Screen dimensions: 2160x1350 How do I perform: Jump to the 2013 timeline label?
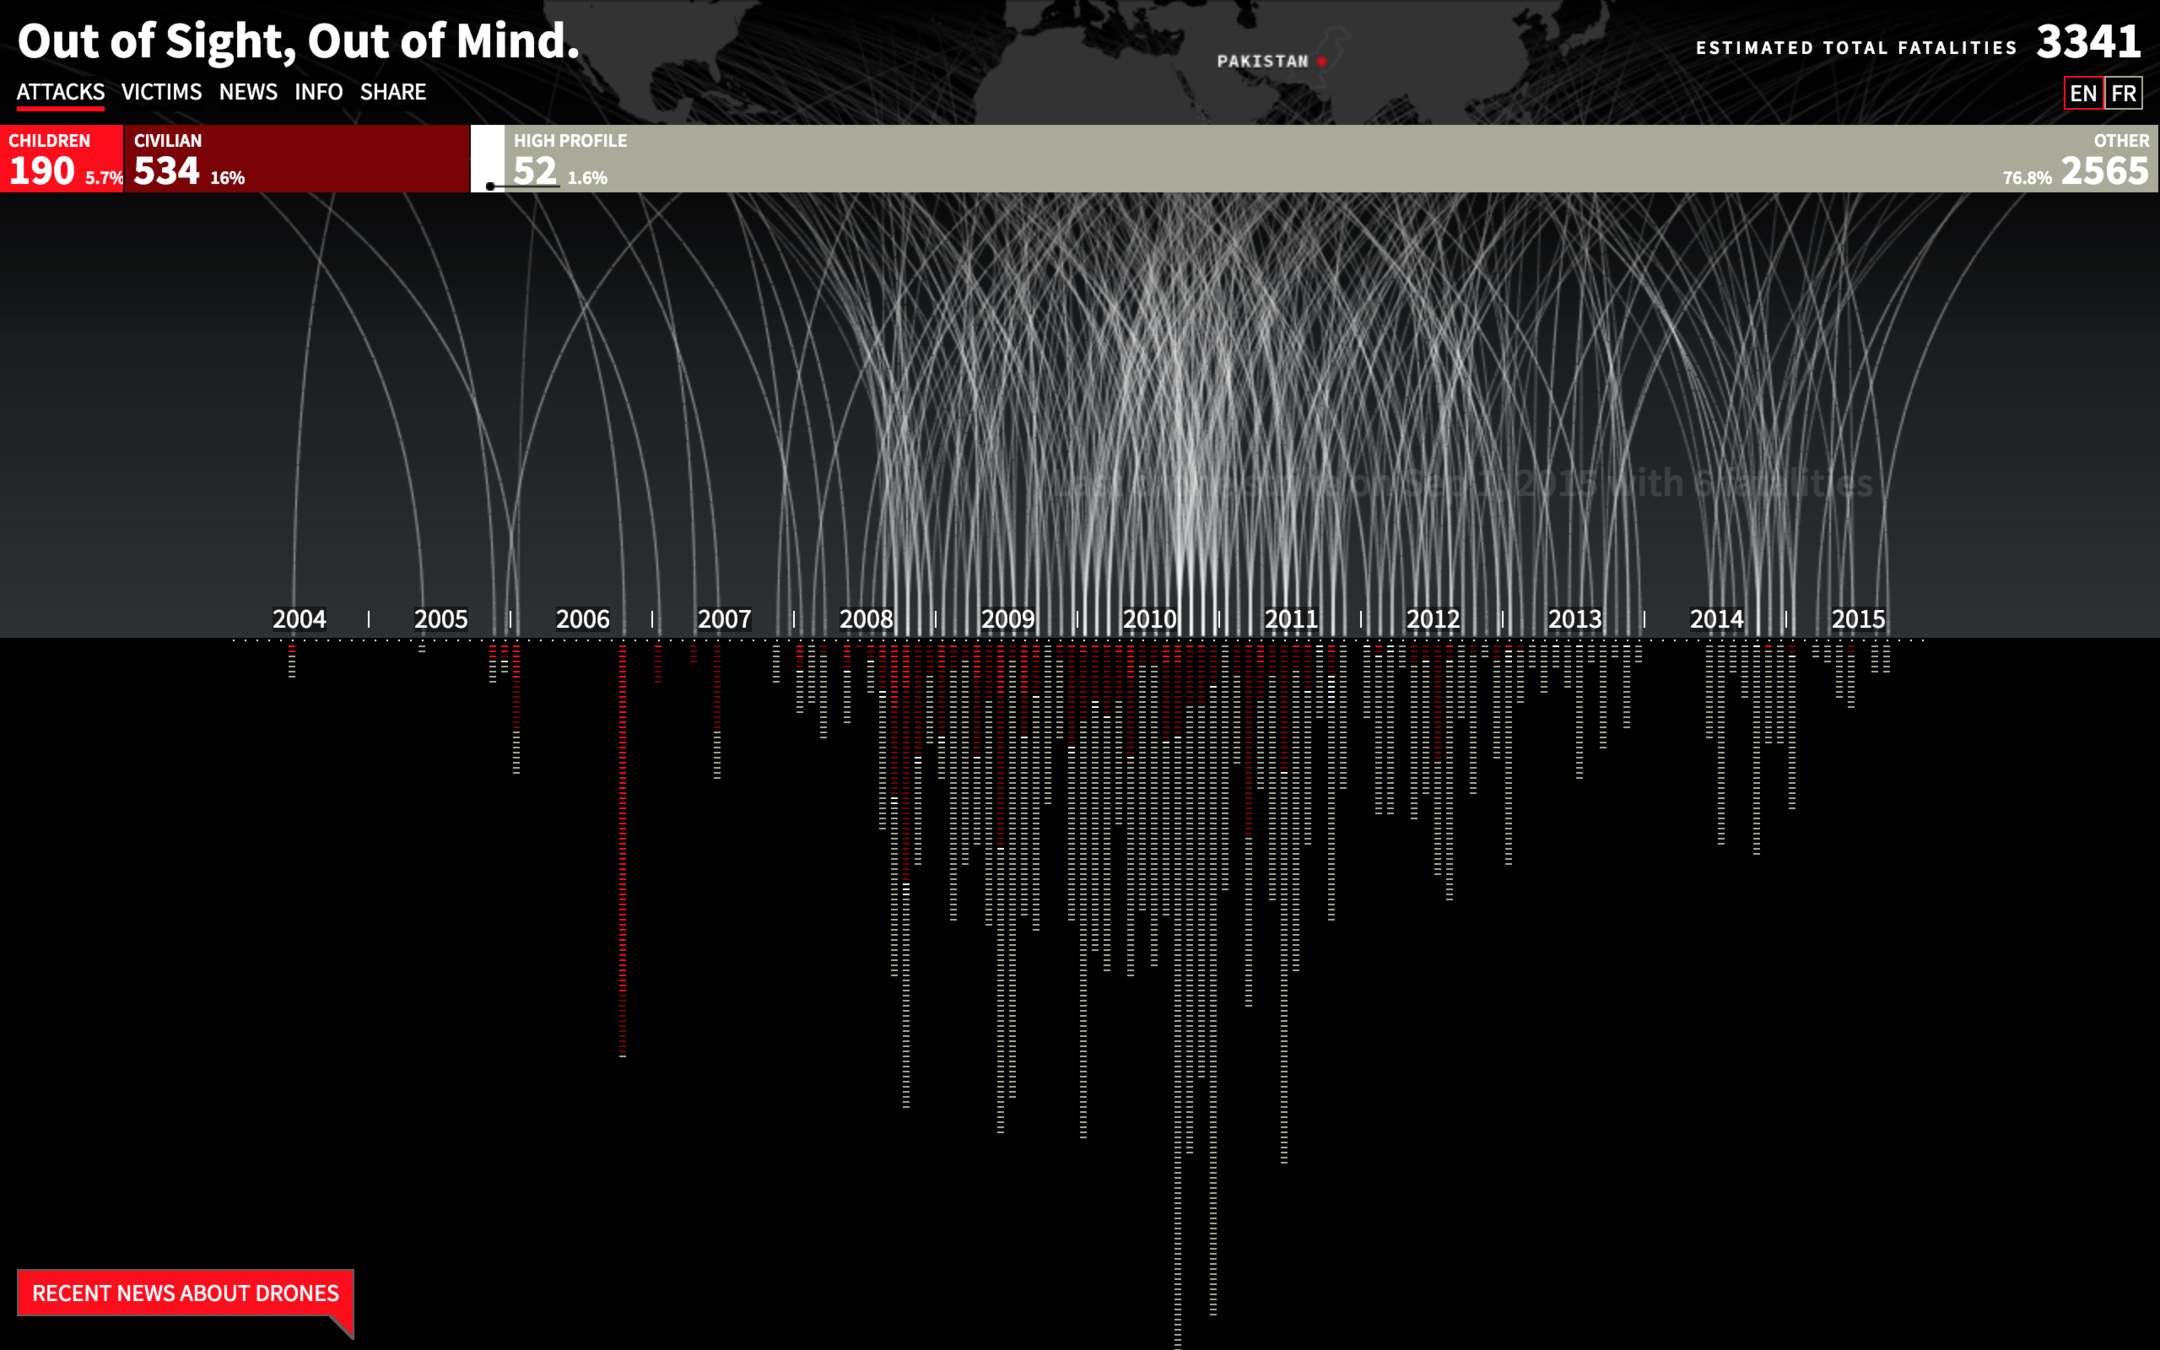[x=1574, y=619]
